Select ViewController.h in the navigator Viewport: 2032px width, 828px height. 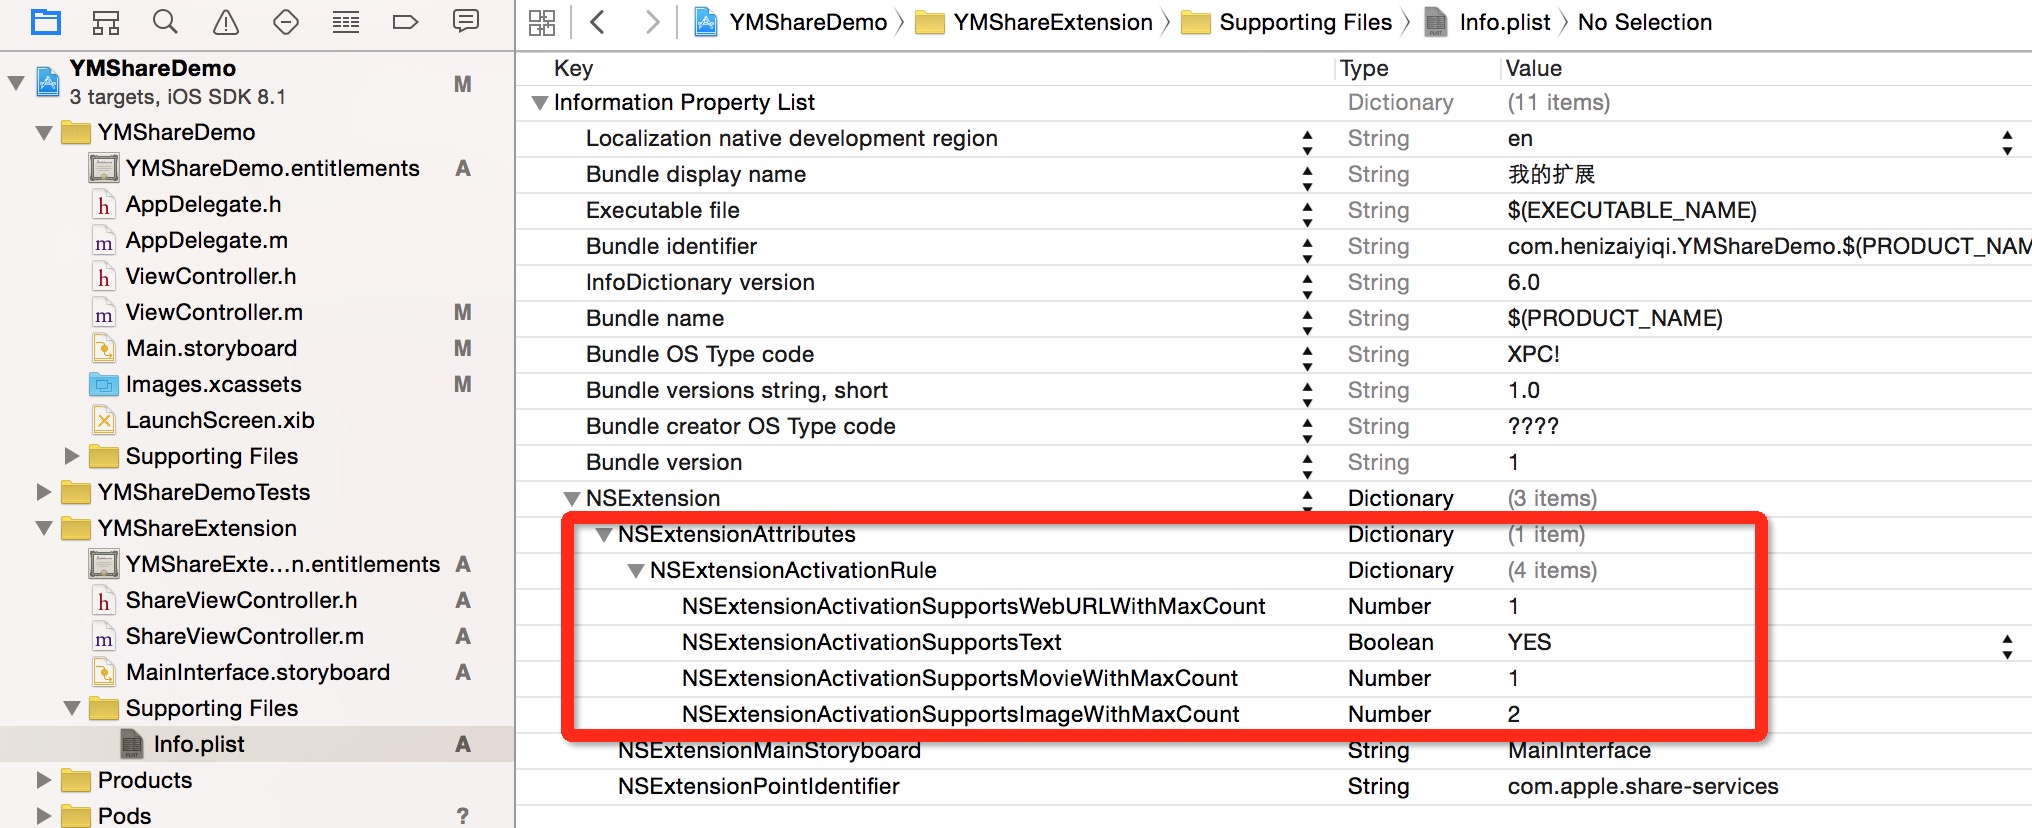click(211, 277)
